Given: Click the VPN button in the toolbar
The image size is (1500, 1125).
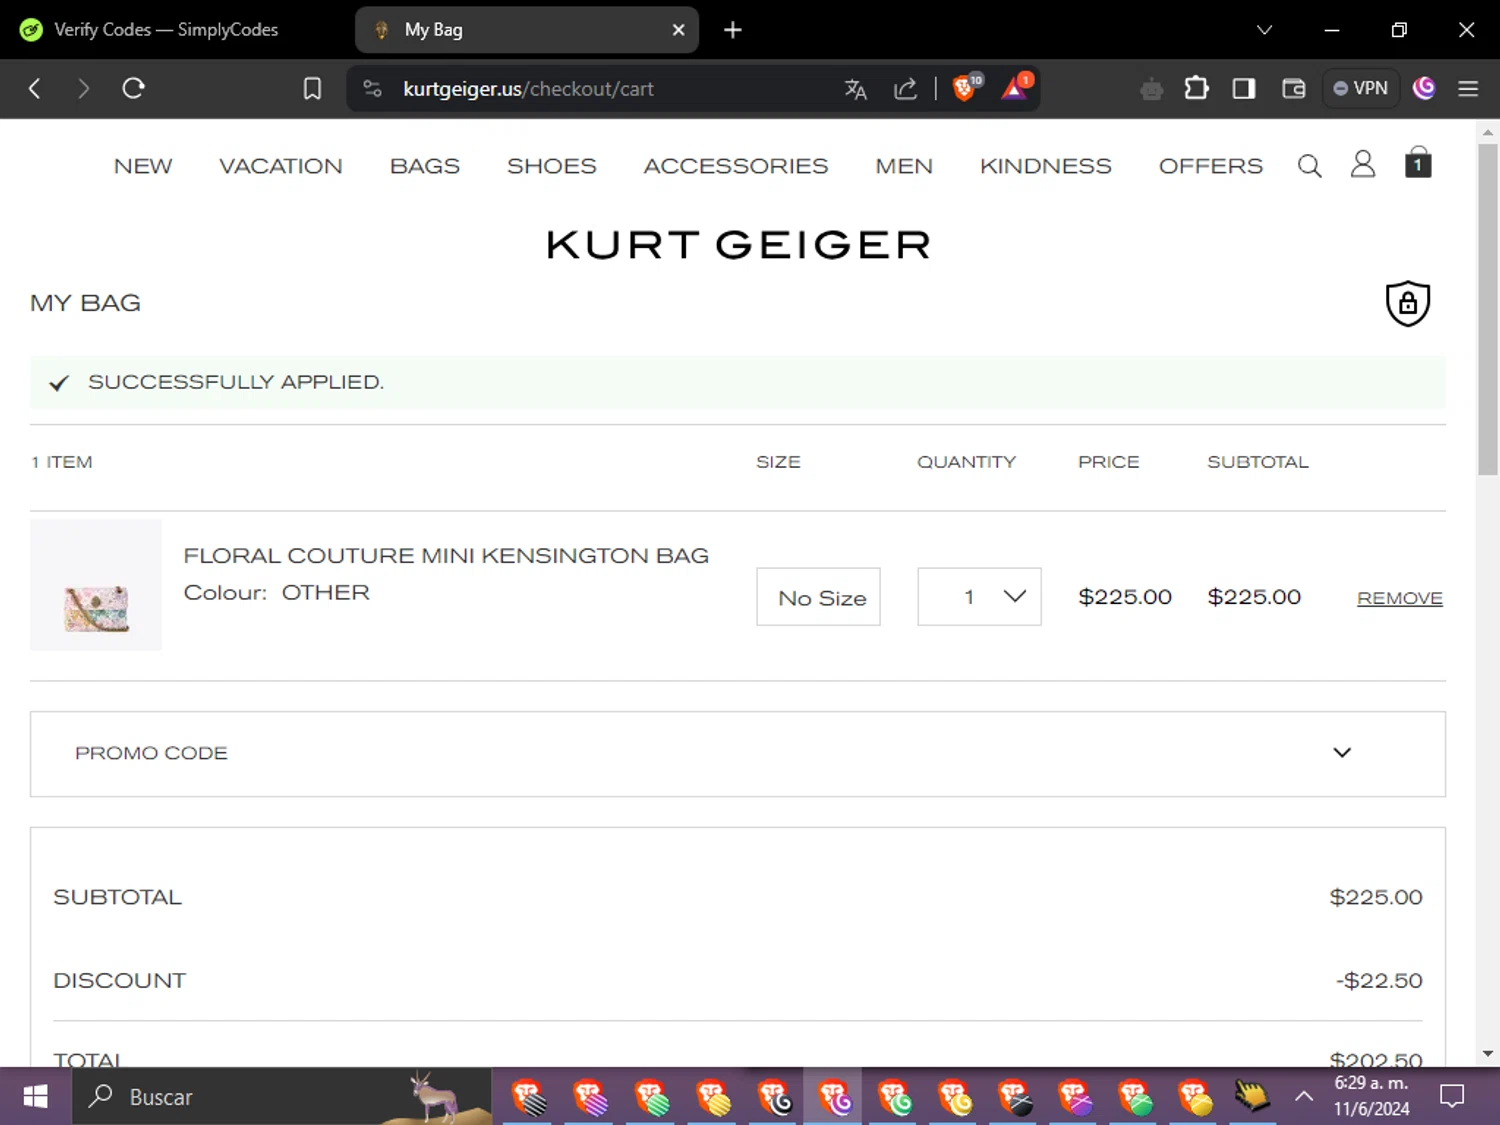Looking at the screenshot, I should click(x=1361, y=88).
